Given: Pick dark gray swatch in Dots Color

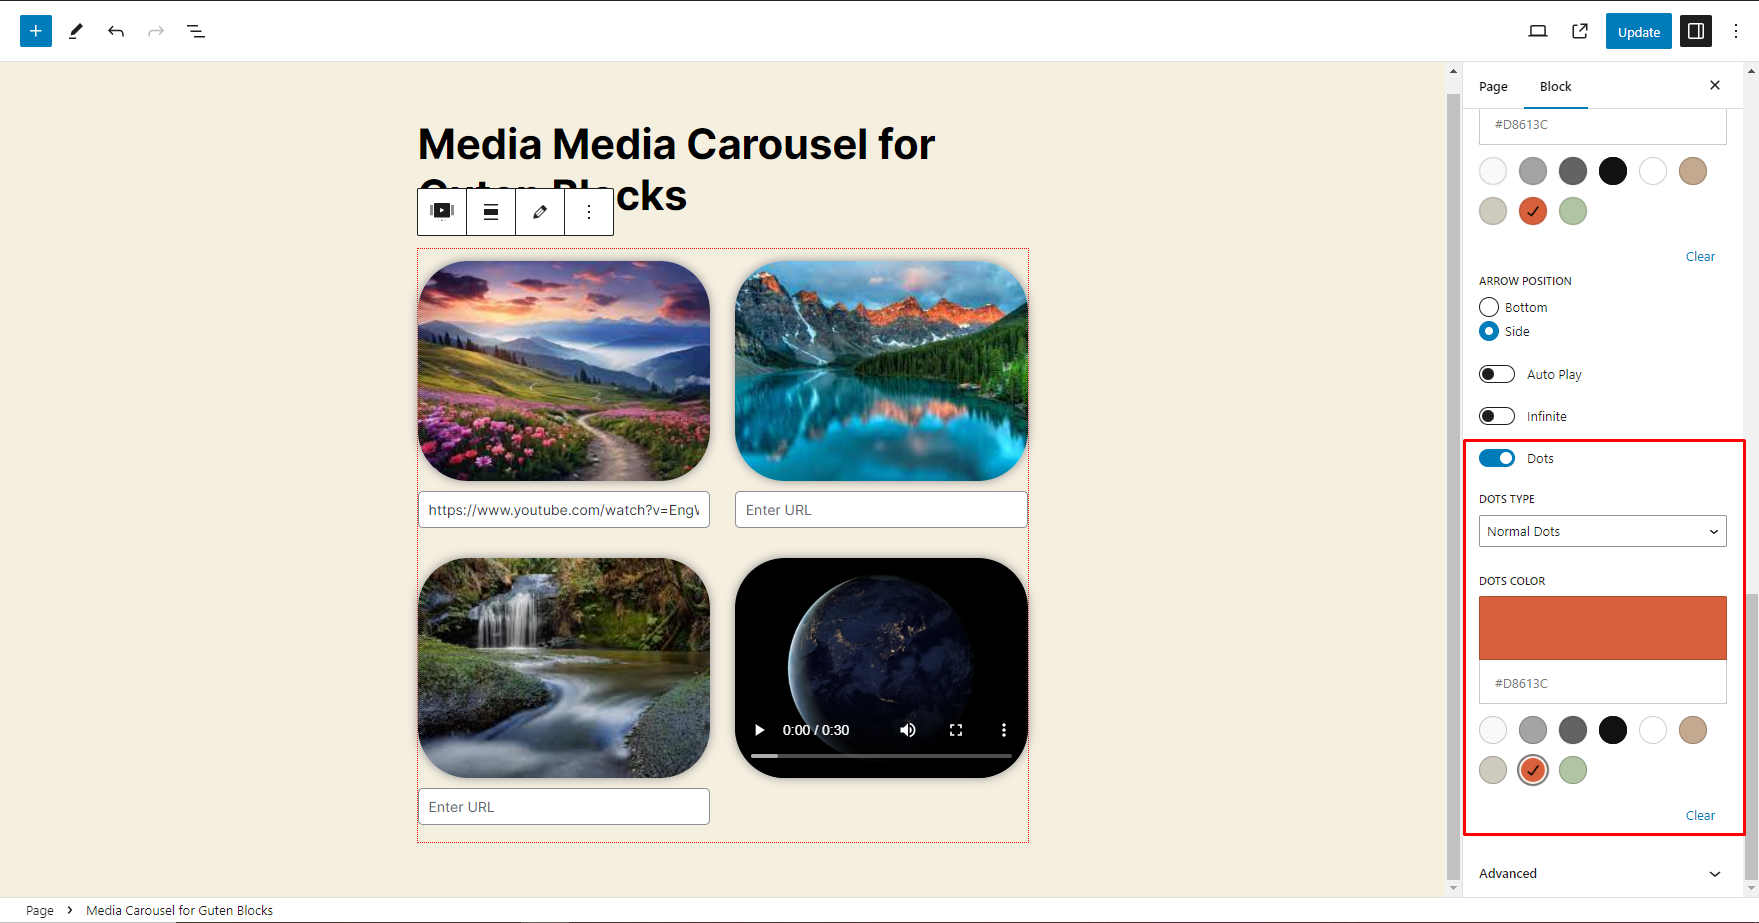Looking at the screenshot, I should pyautogui.click(x=1573, y=730).
